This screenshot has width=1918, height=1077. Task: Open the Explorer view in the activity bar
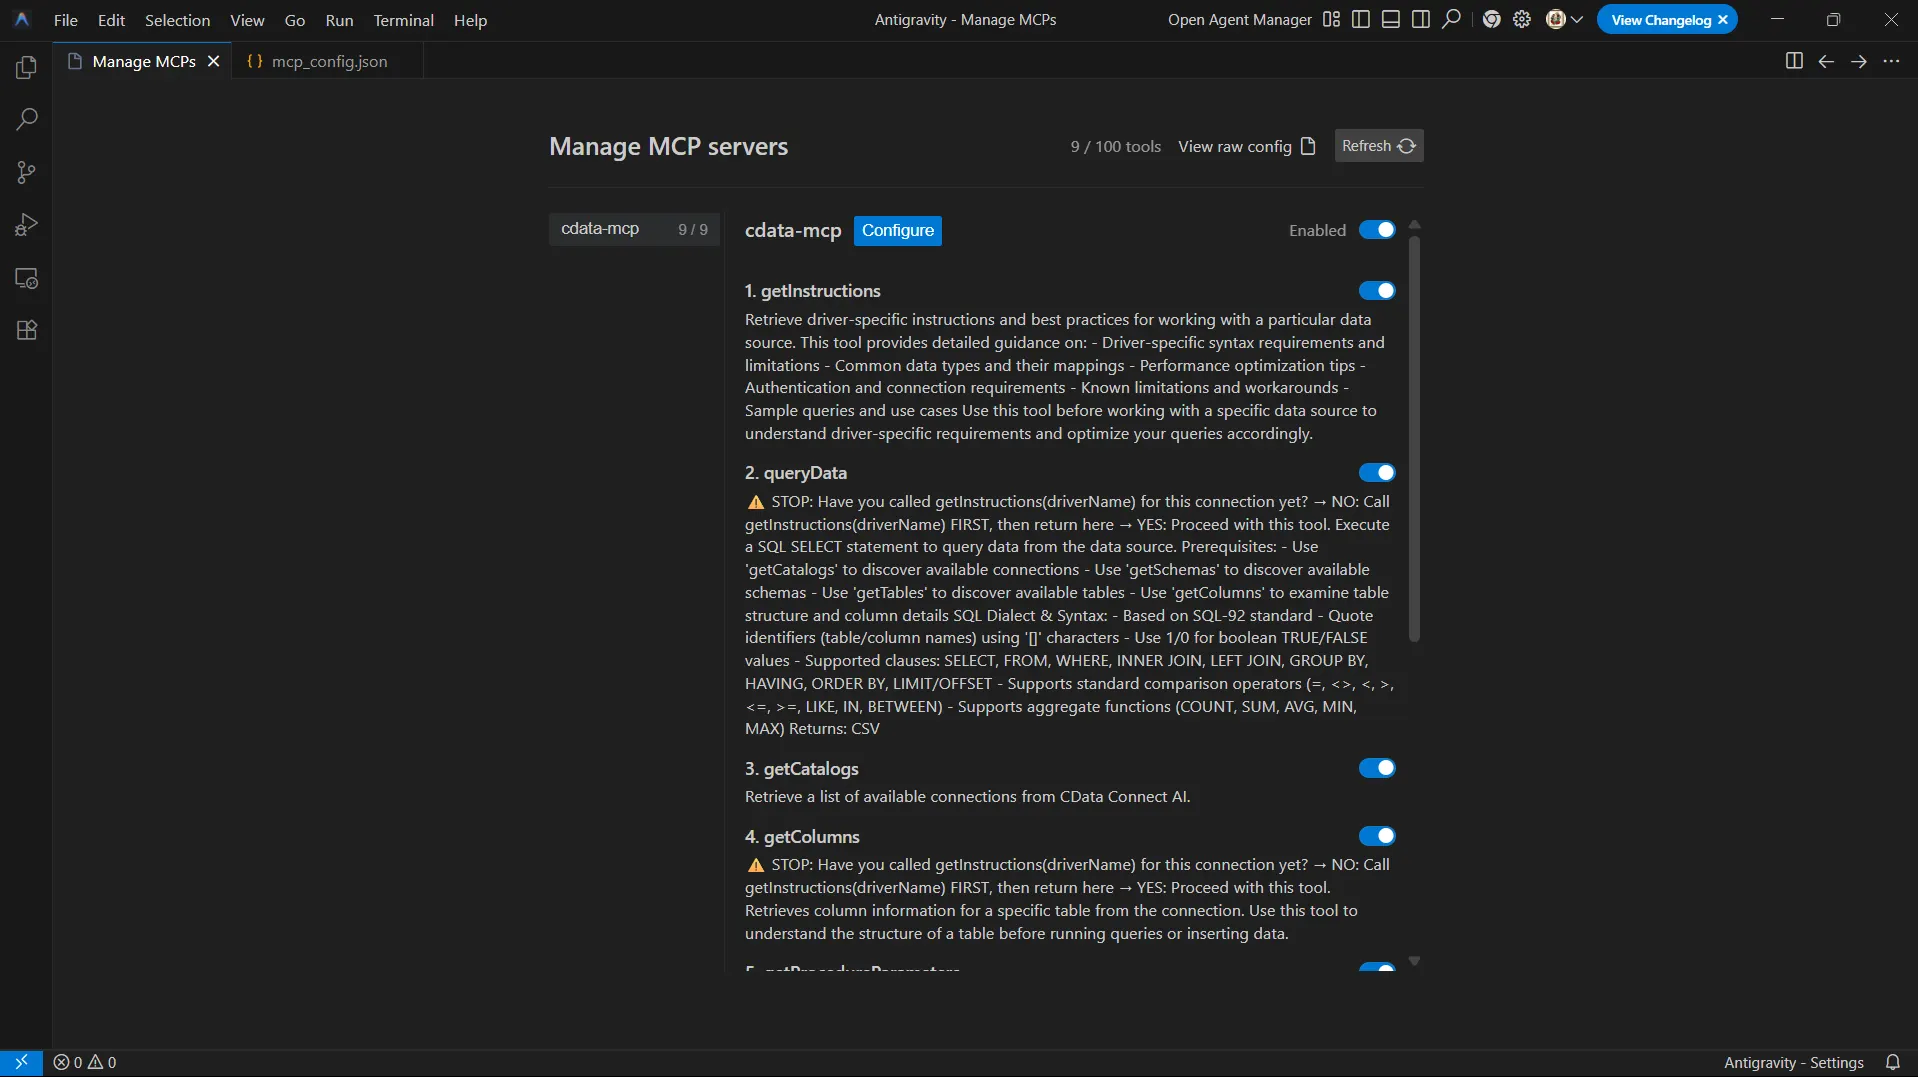click(27, 67)
